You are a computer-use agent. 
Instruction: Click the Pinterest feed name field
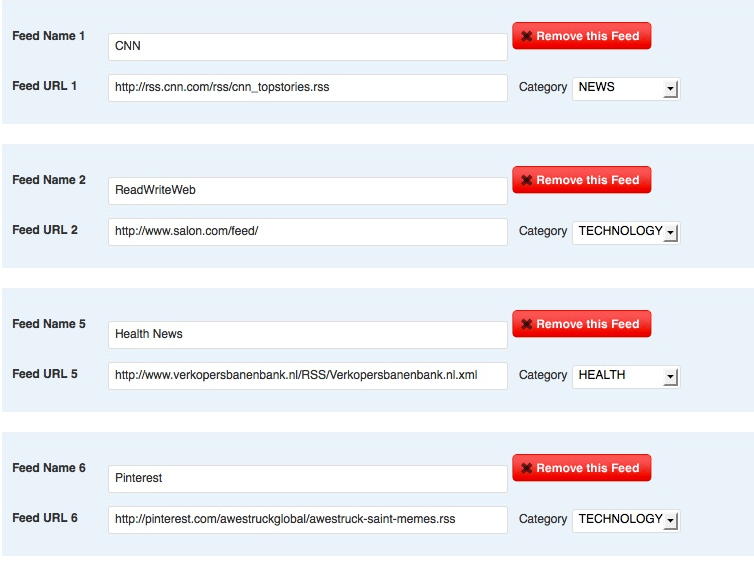(308, 478)
